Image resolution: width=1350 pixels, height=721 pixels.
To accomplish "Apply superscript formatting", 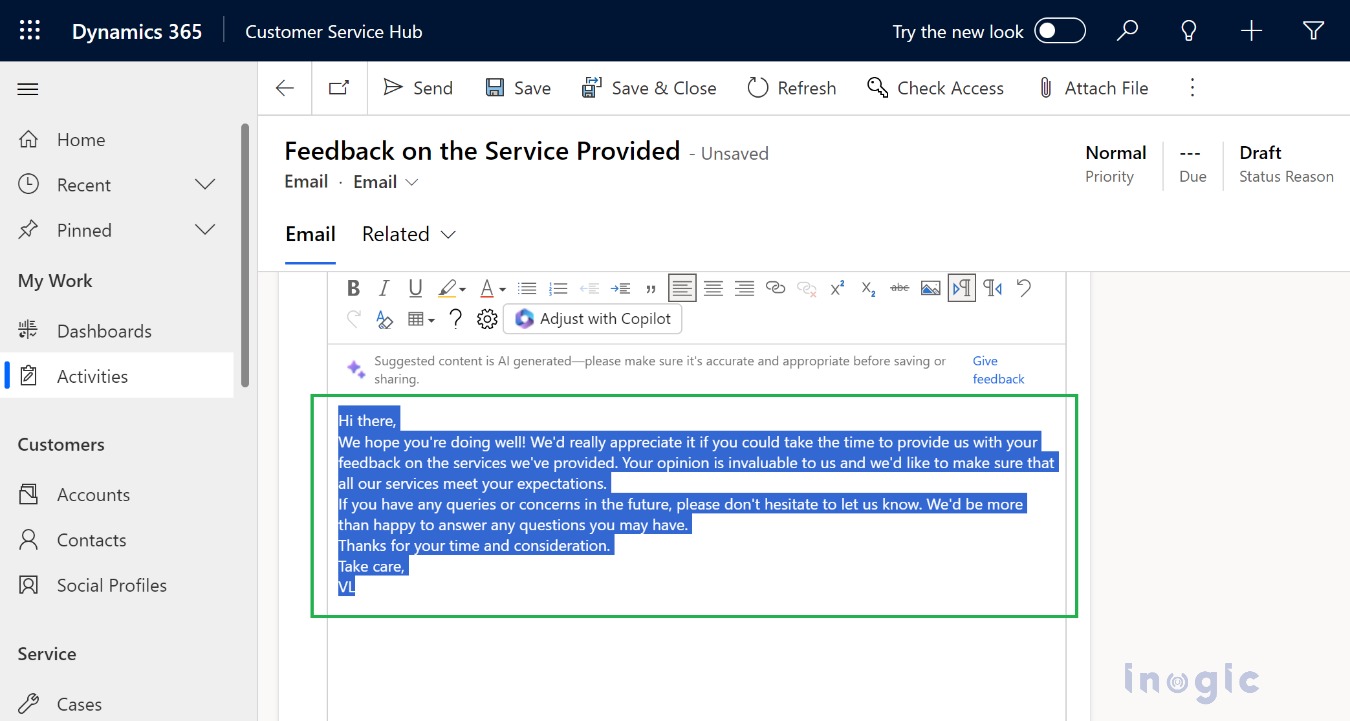I will (837, 288).
